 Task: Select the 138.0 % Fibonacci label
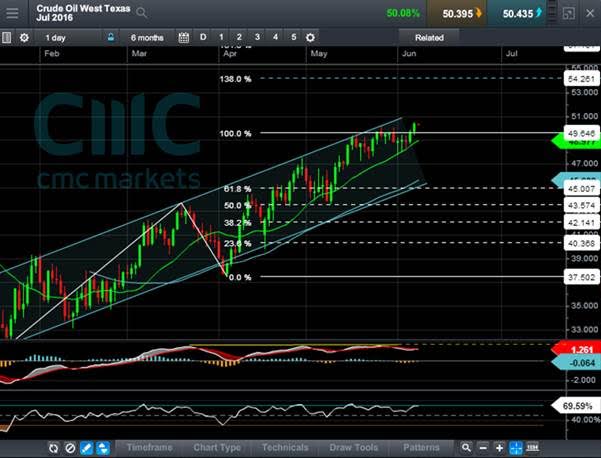(x=235, y=79)
